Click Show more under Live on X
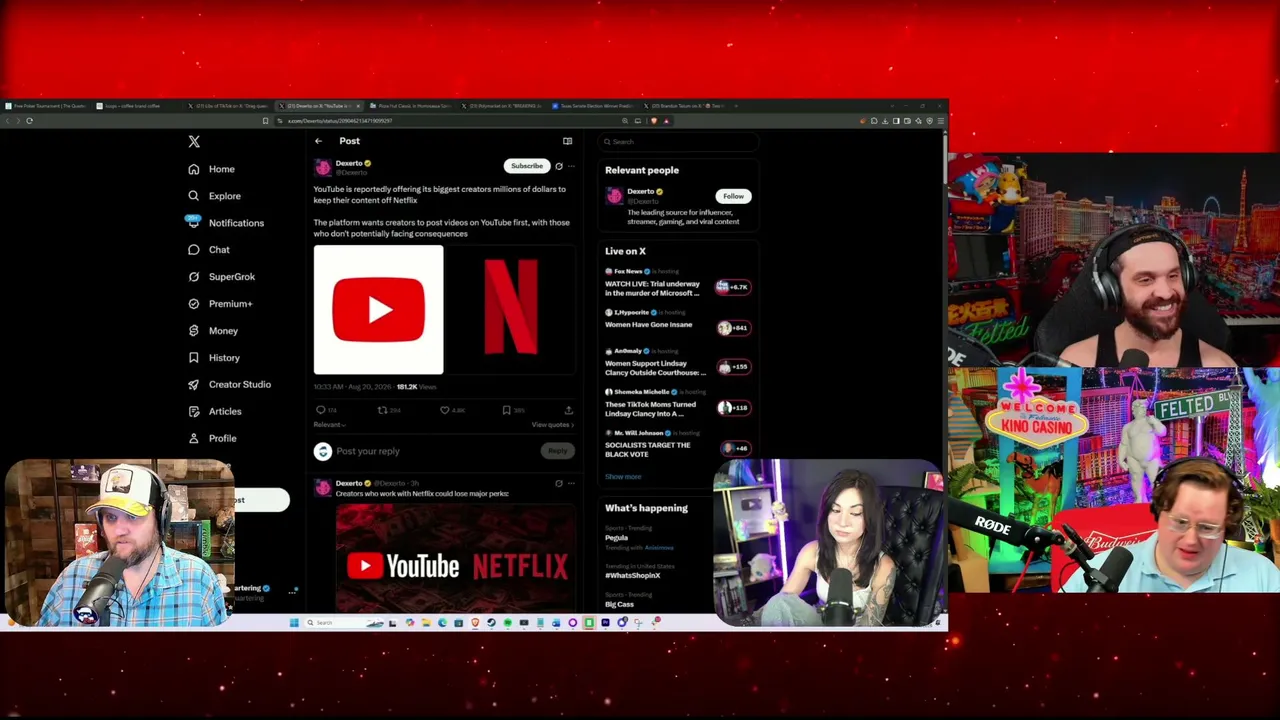The width and height of the screenshot is (1280, 720). (x=623, y=477)
